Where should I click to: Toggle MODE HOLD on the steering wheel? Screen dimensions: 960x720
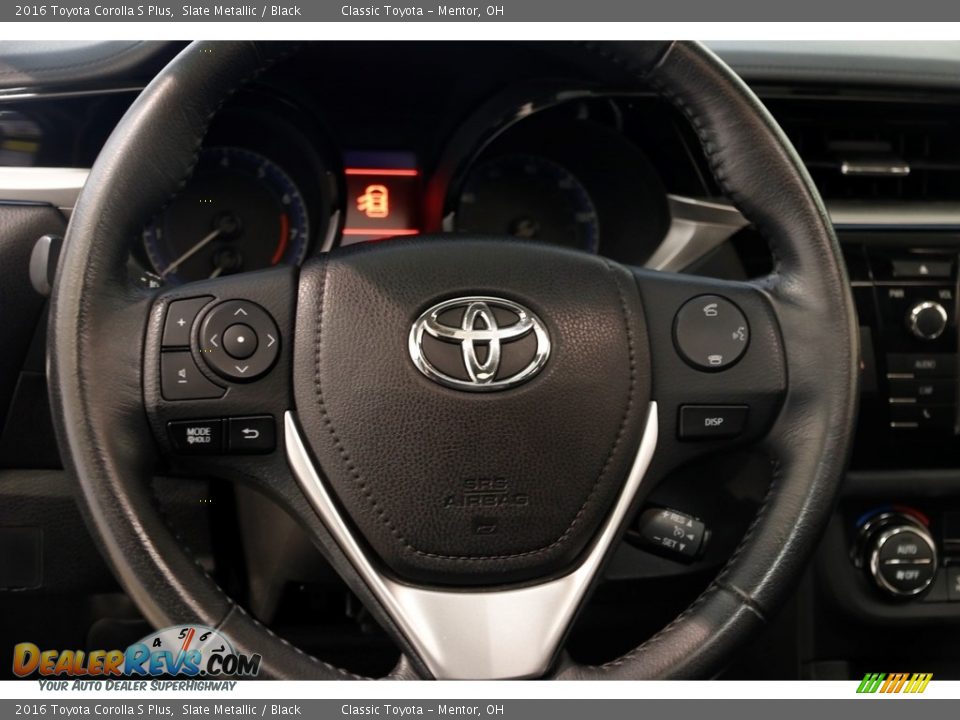[x=198, y=434]
